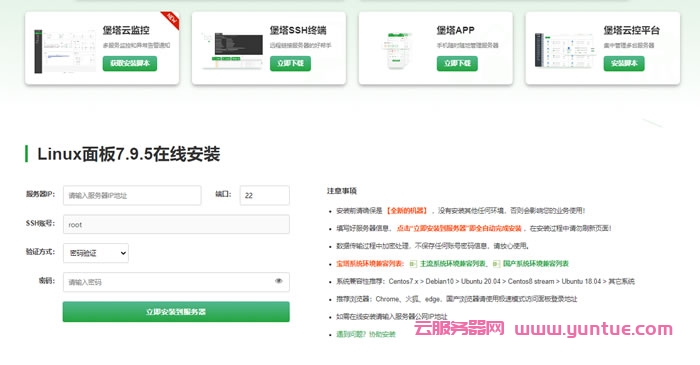Screen dimensions: 700x365
Task: Click the 堡塔SSH终端 card title
Action: (x=298, y=30)
